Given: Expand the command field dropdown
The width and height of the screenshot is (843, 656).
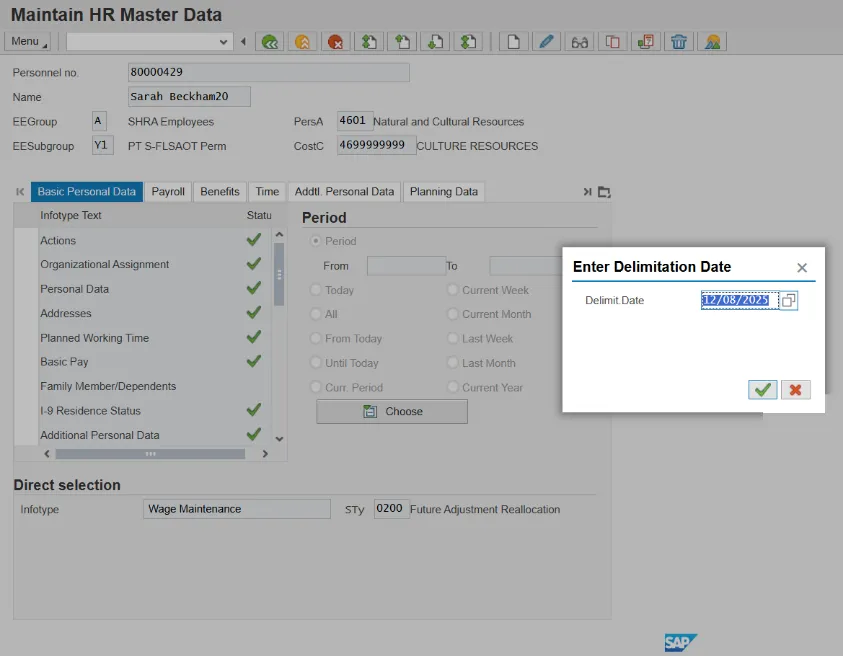Looking at the screenshot, I should (224, 42).
